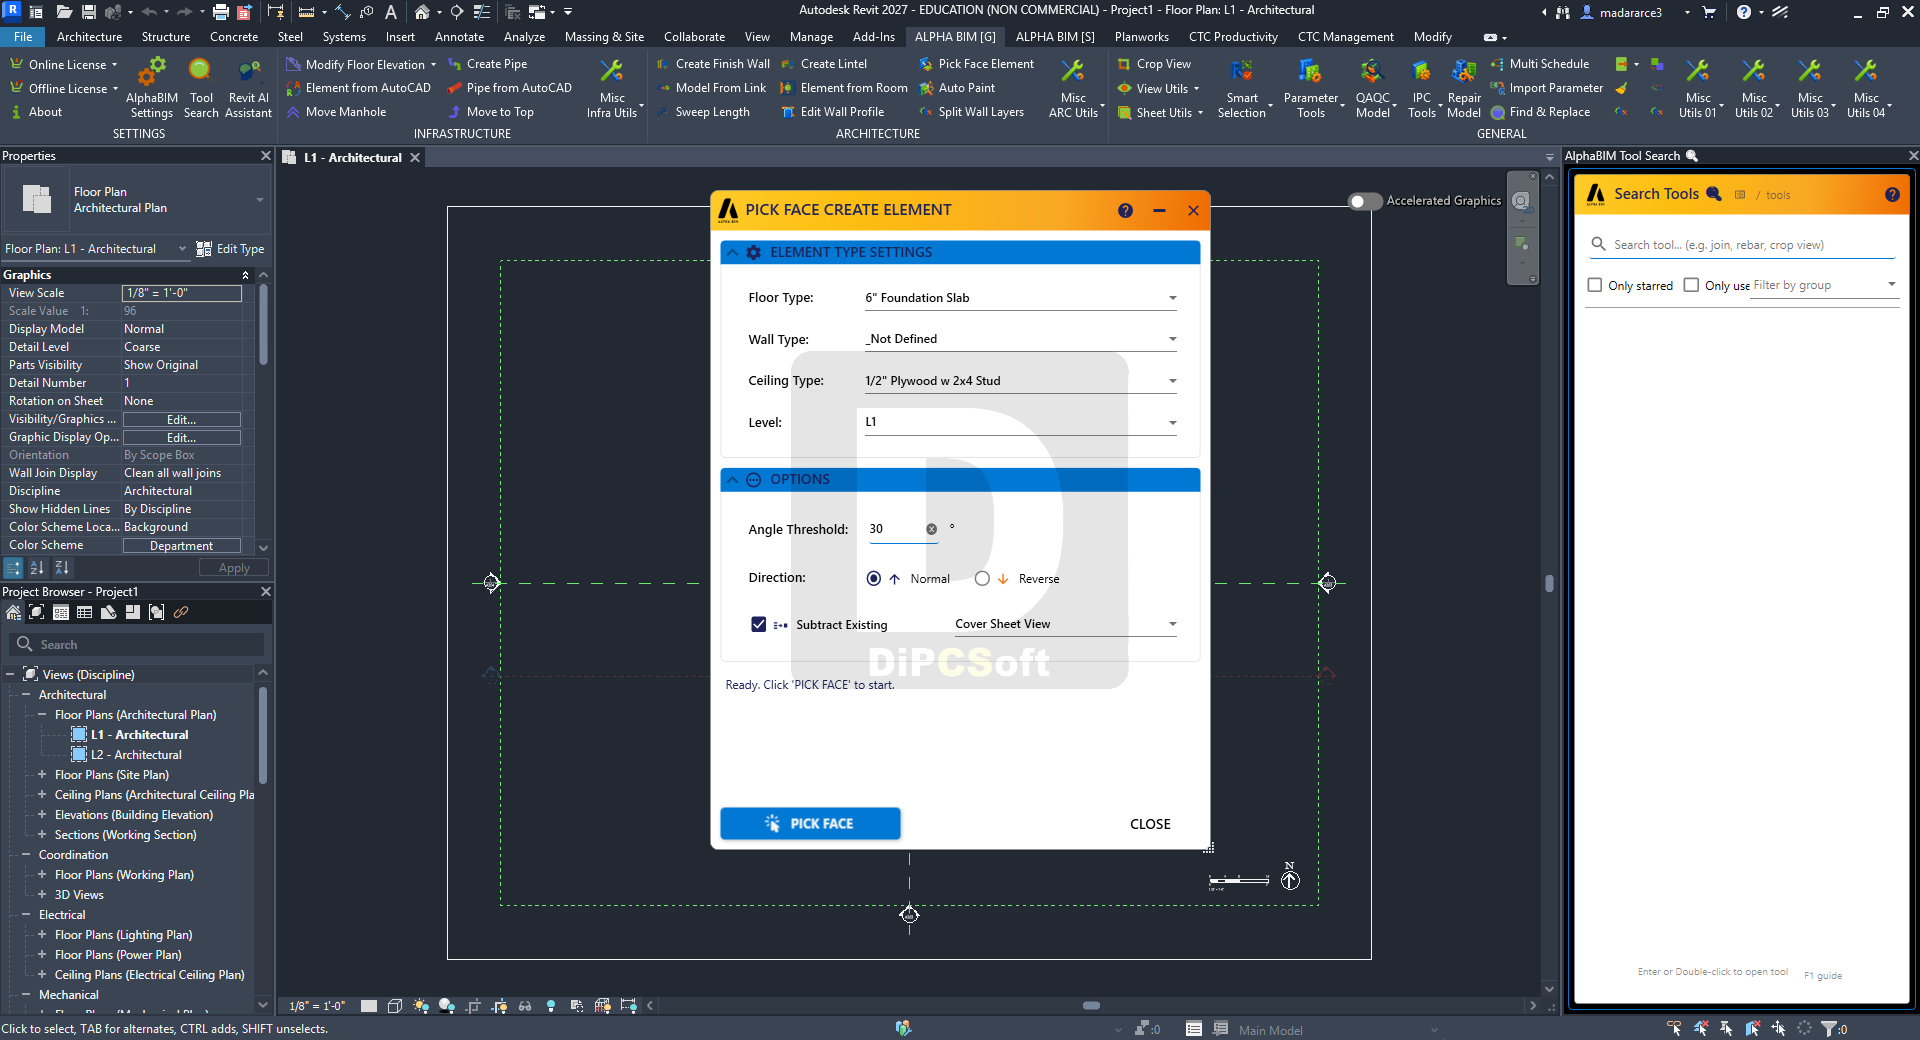Open IPC Tools
This screenshot has width=1920, height=1040.
pyautogui.click(x=1422, y=88)
